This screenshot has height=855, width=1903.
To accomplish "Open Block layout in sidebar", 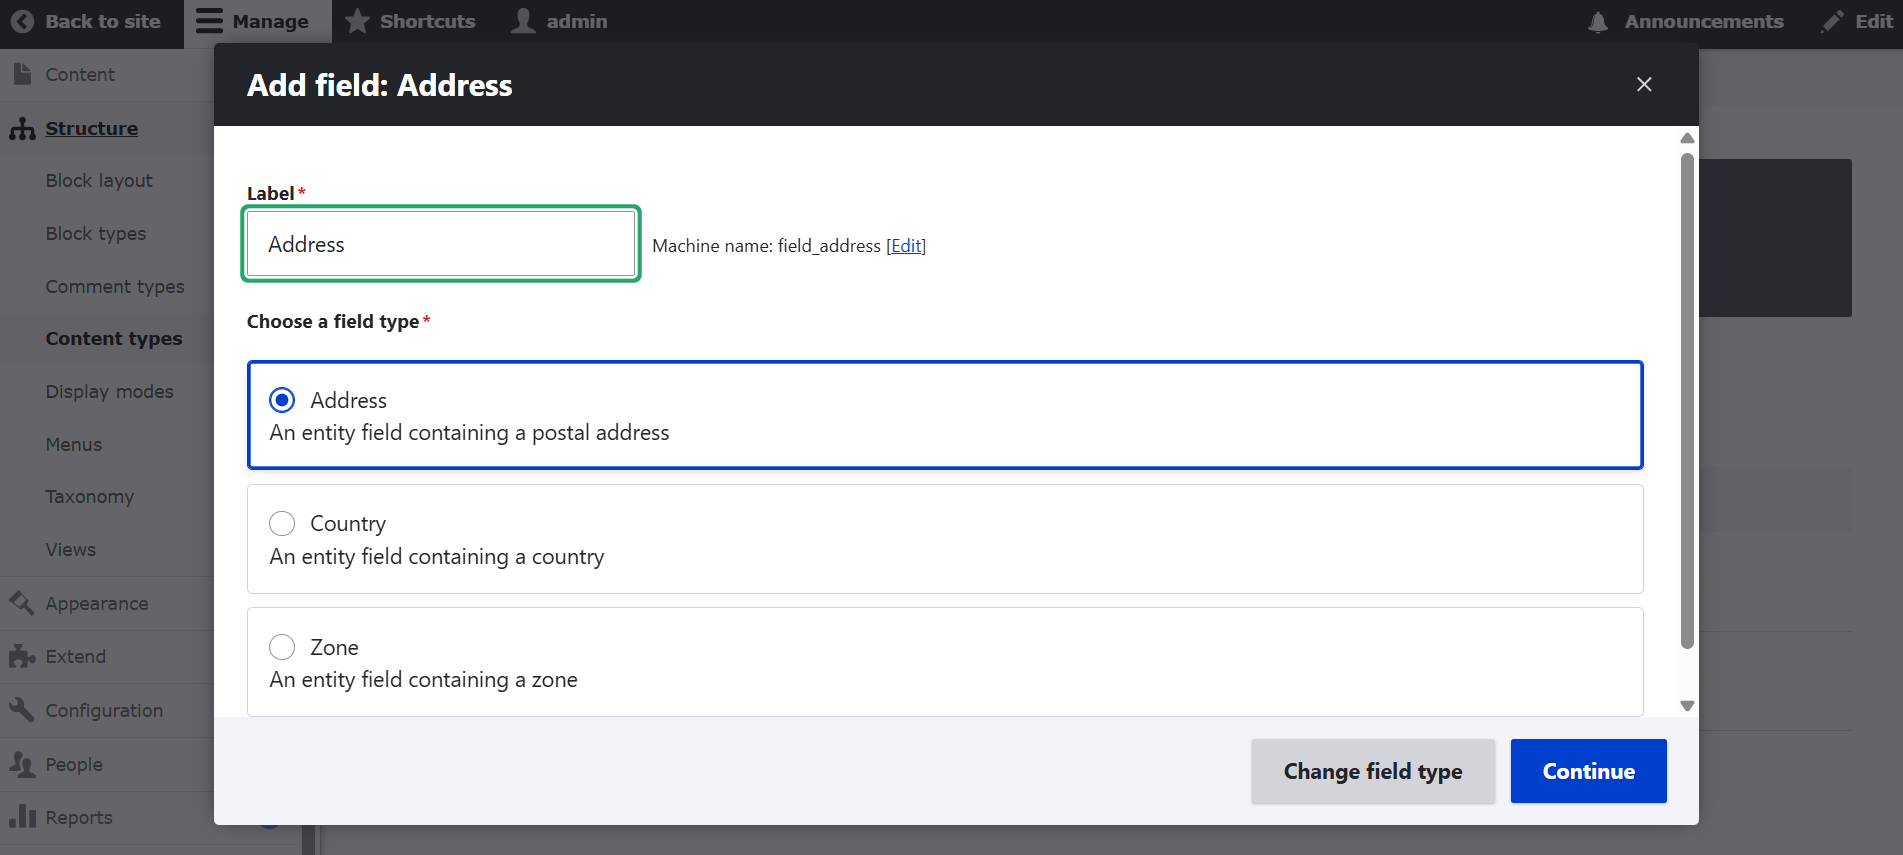I will click(x=99, y=181).
